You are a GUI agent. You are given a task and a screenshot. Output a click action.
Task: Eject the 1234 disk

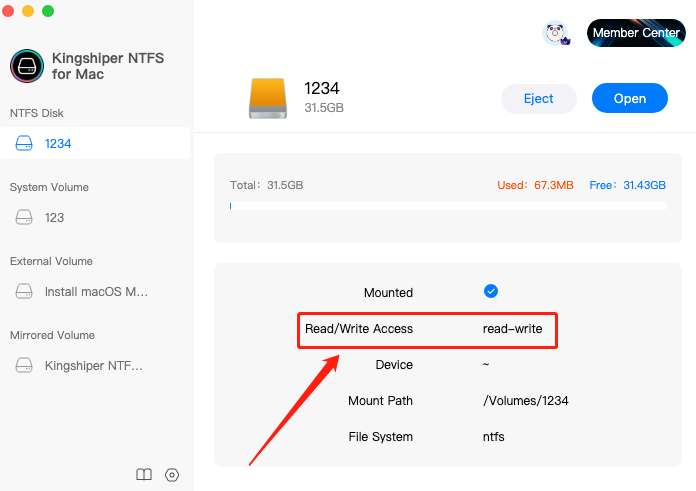[x=538, y=99]
